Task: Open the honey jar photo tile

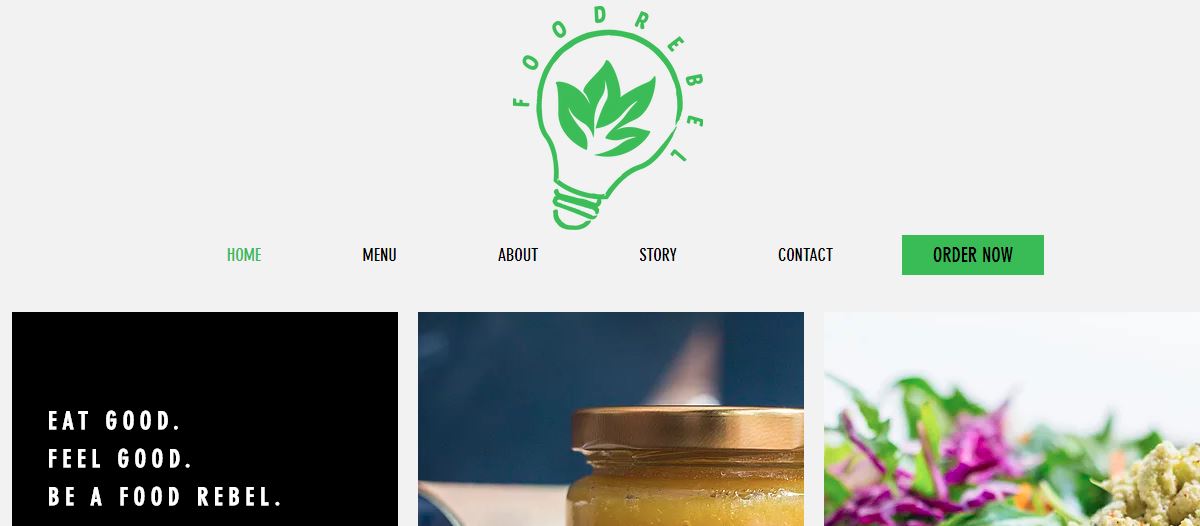Action: tap(611, 419)
